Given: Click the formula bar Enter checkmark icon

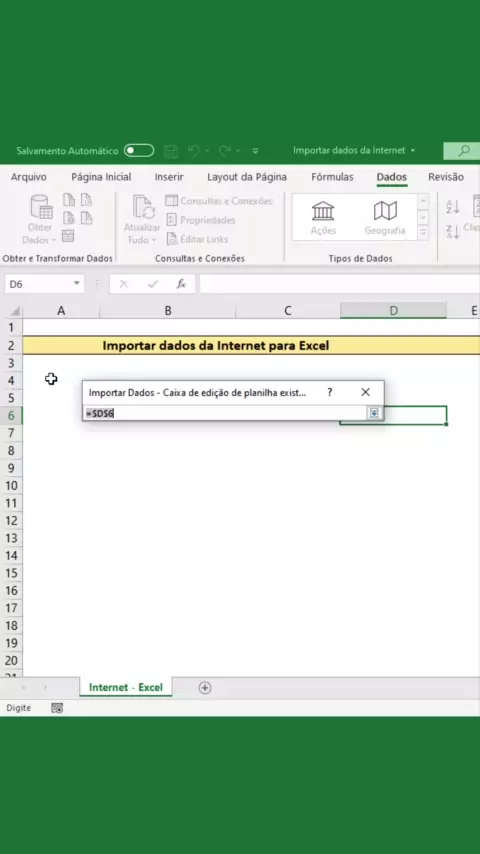Looking at the screenshot, I should click(153, 284).
